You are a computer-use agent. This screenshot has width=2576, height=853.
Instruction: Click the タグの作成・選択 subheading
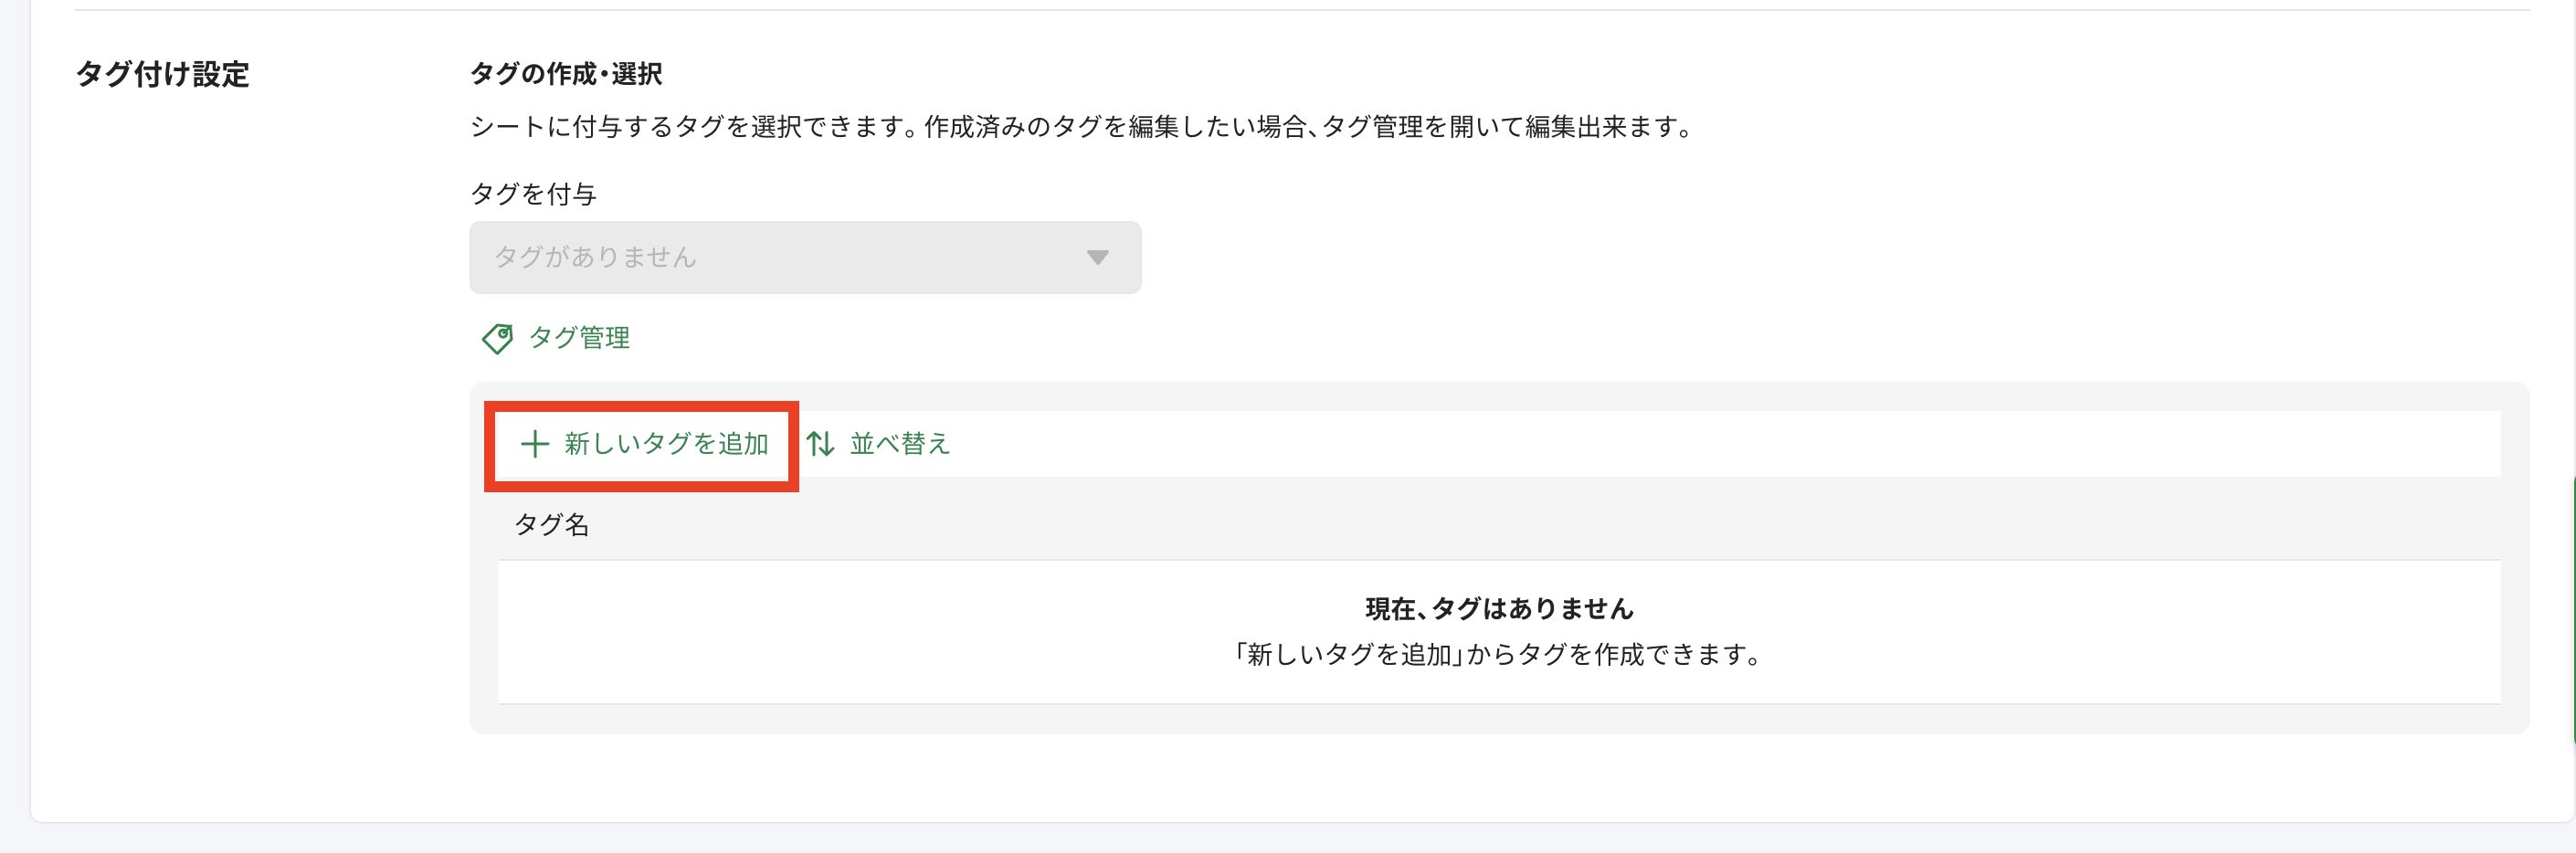[x=566, y=74]
